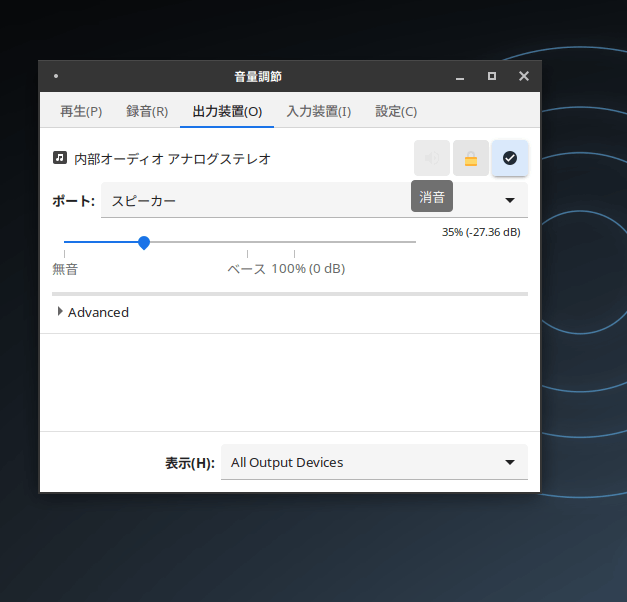Switch to the 録音(R) tab

(x=147, y=111)
